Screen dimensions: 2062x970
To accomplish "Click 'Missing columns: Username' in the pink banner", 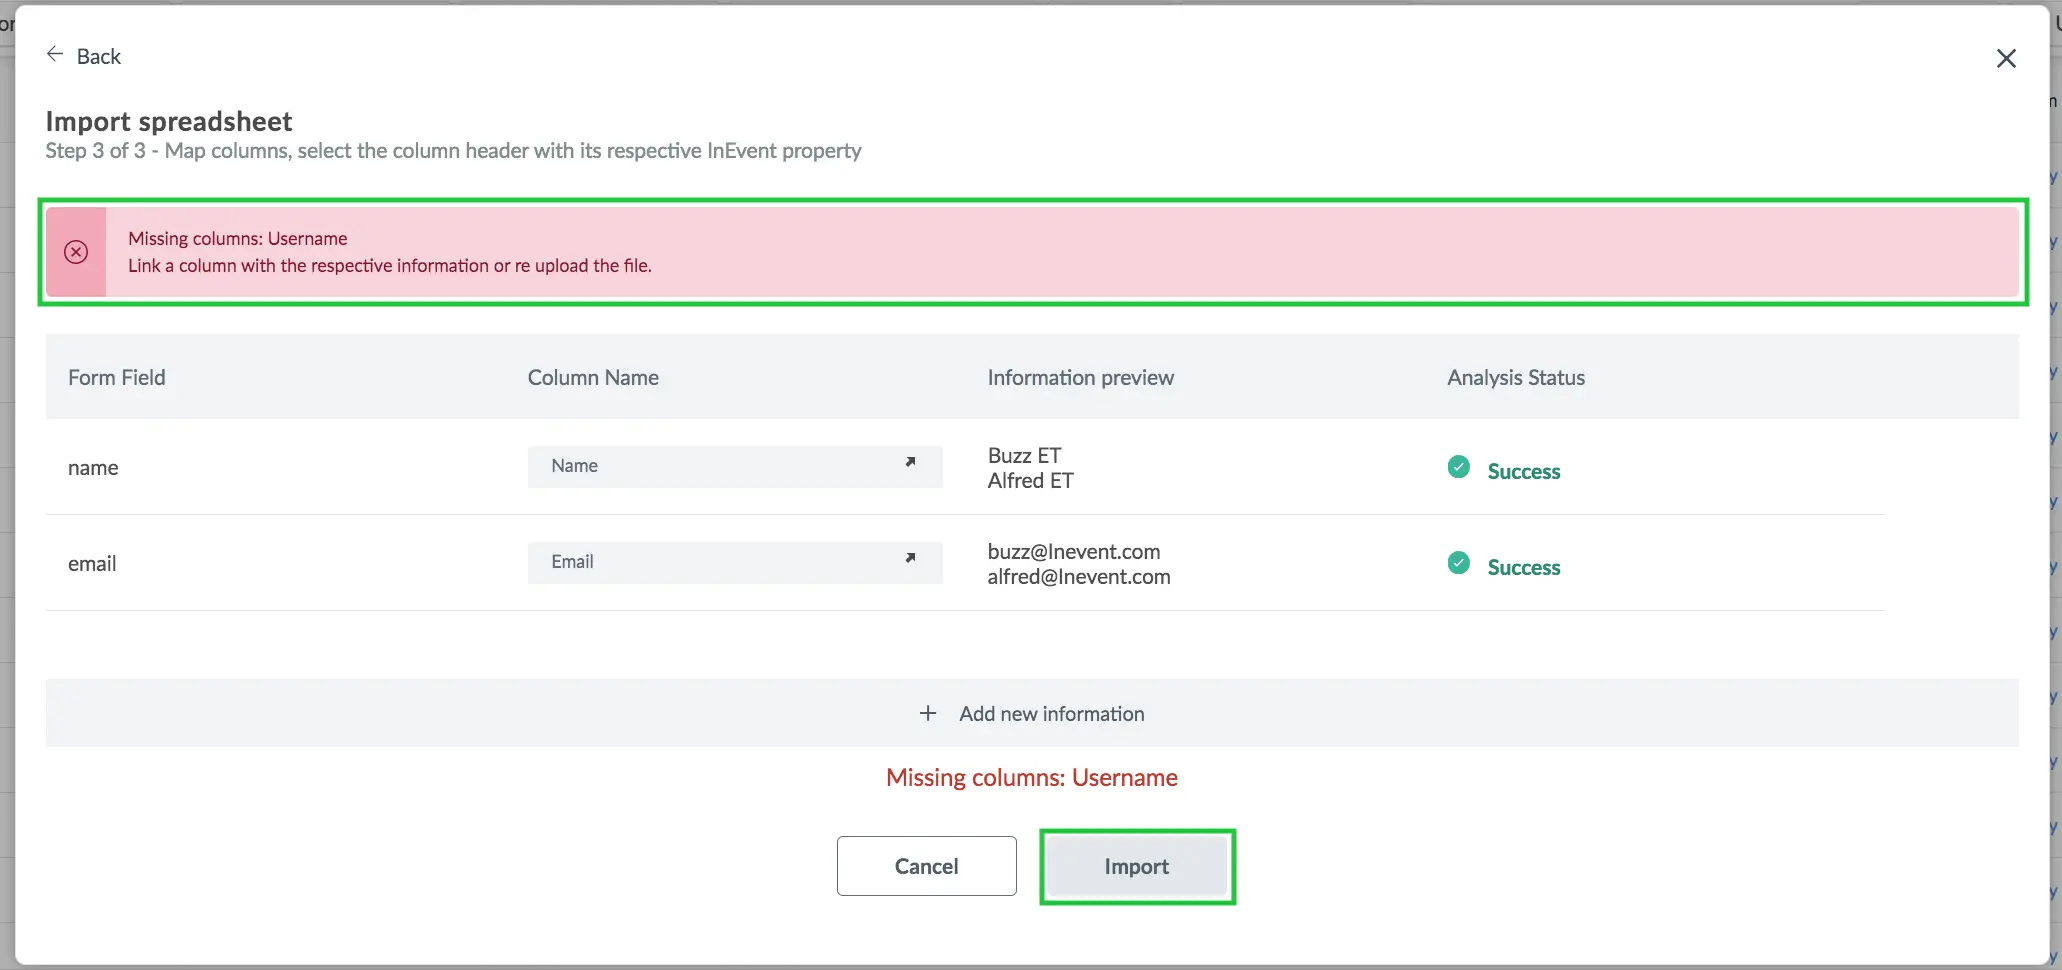I will (238, 239).
